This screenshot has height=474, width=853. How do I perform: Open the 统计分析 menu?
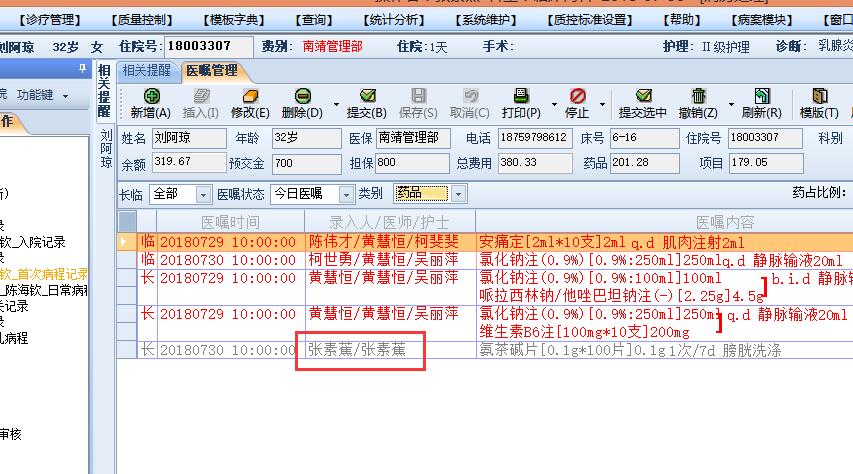(x=394, y=20)
